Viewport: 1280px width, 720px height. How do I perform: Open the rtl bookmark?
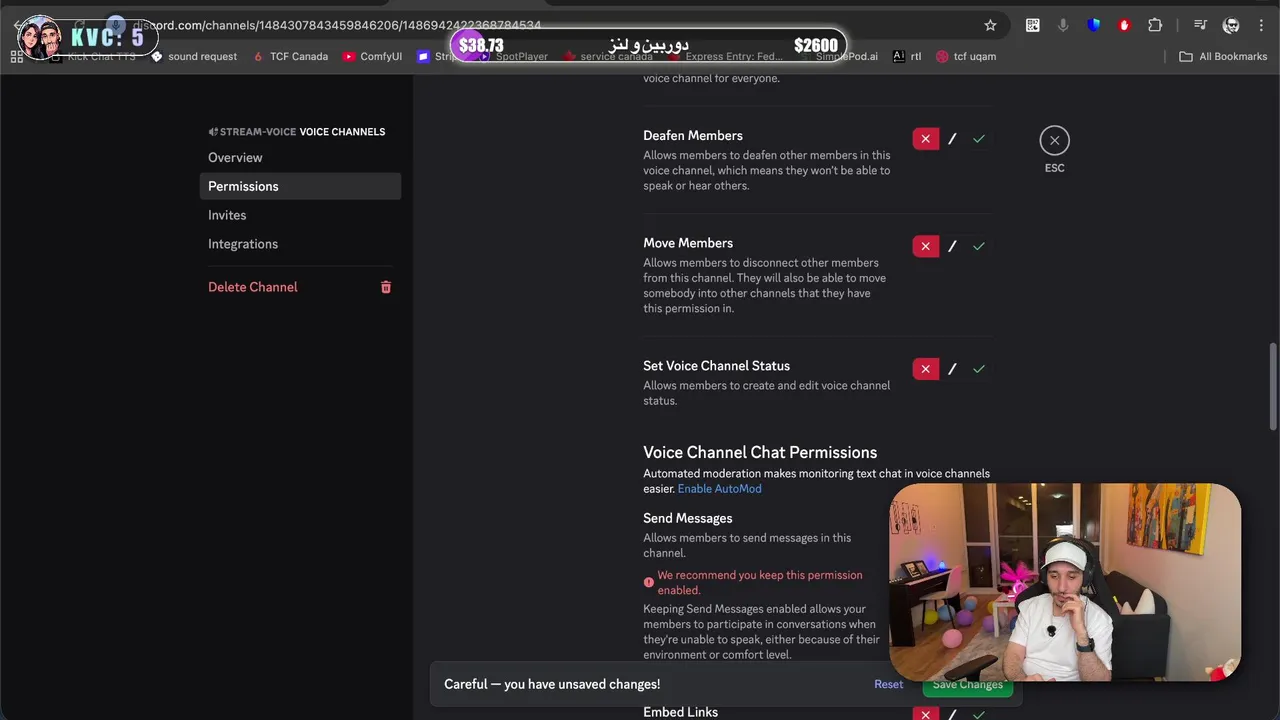pyautogui.click(x=907, y=57)
